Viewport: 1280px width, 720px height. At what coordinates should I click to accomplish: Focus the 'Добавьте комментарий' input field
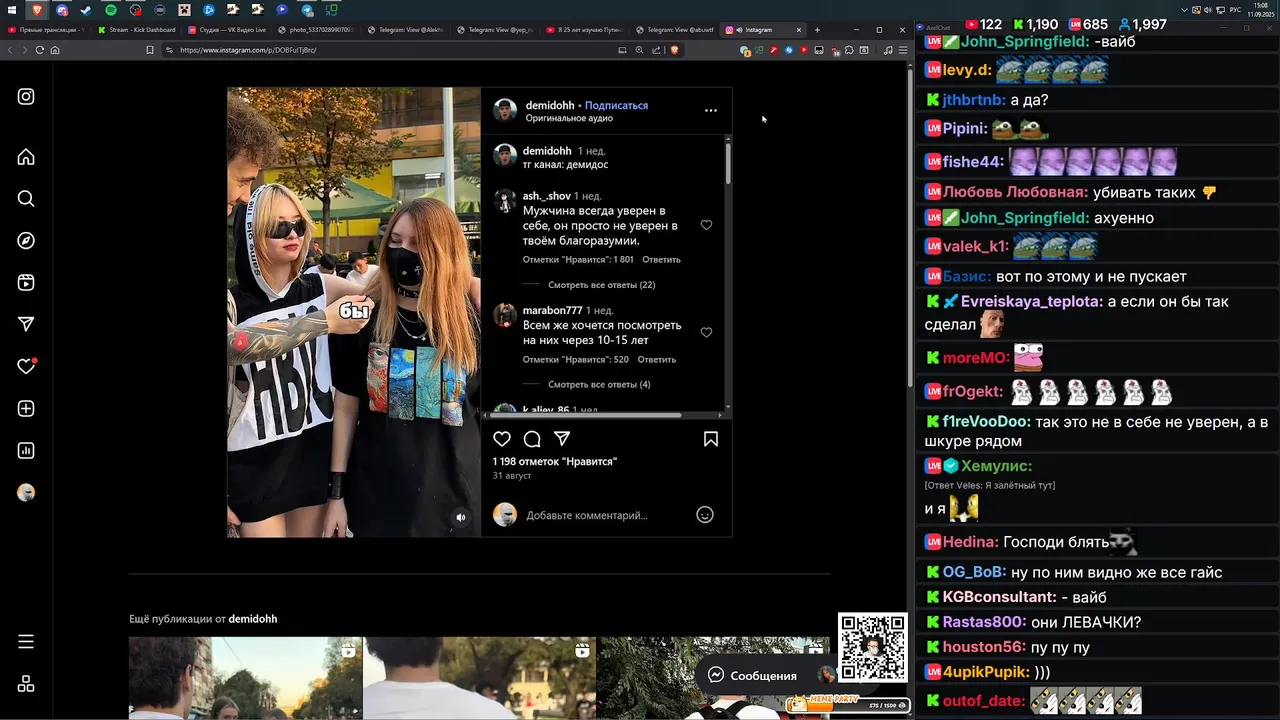606,515
